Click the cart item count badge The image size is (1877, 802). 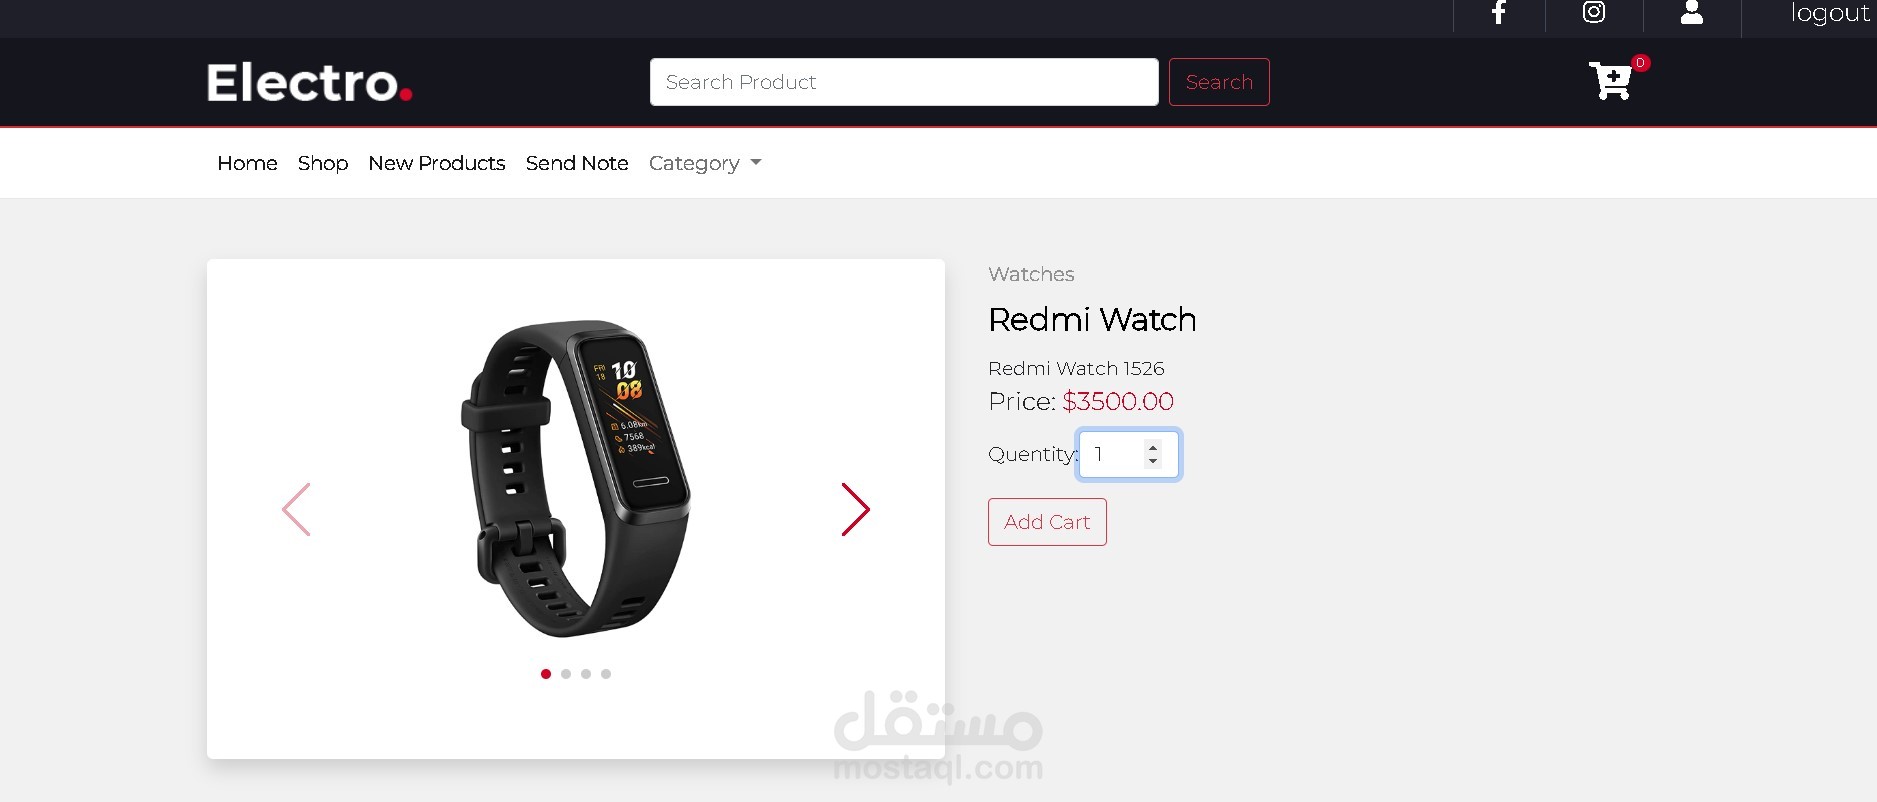click(x=1640, y=63)
